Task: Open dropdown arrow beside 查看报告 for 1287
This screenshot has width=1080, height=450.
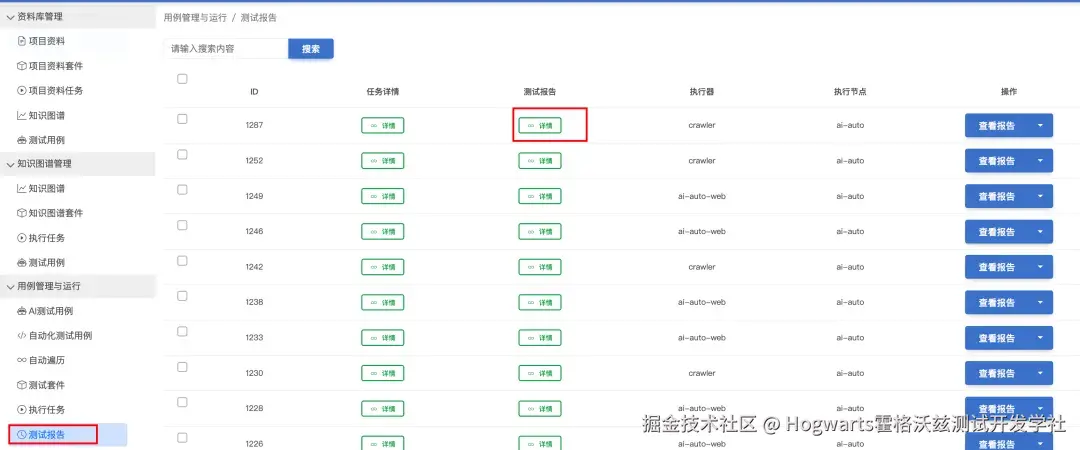Action: (x=1041, y=125)
